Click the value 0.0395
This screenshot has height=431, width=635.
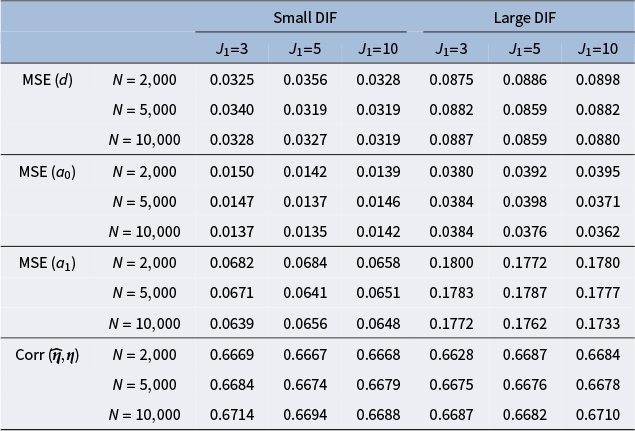(x=596, y=171)
